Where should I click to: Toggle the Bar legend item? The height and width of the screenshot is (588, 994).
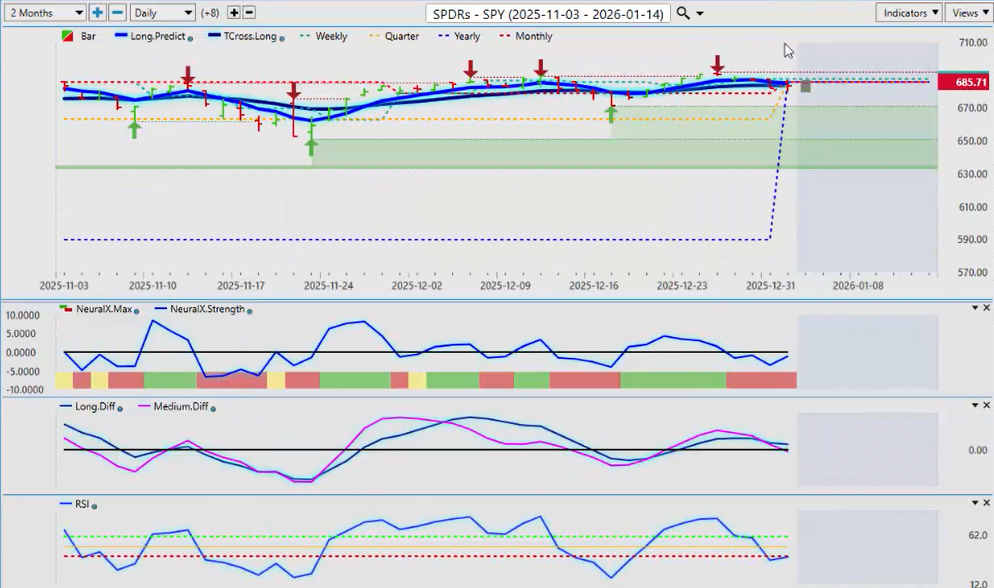tap(80, 36)
